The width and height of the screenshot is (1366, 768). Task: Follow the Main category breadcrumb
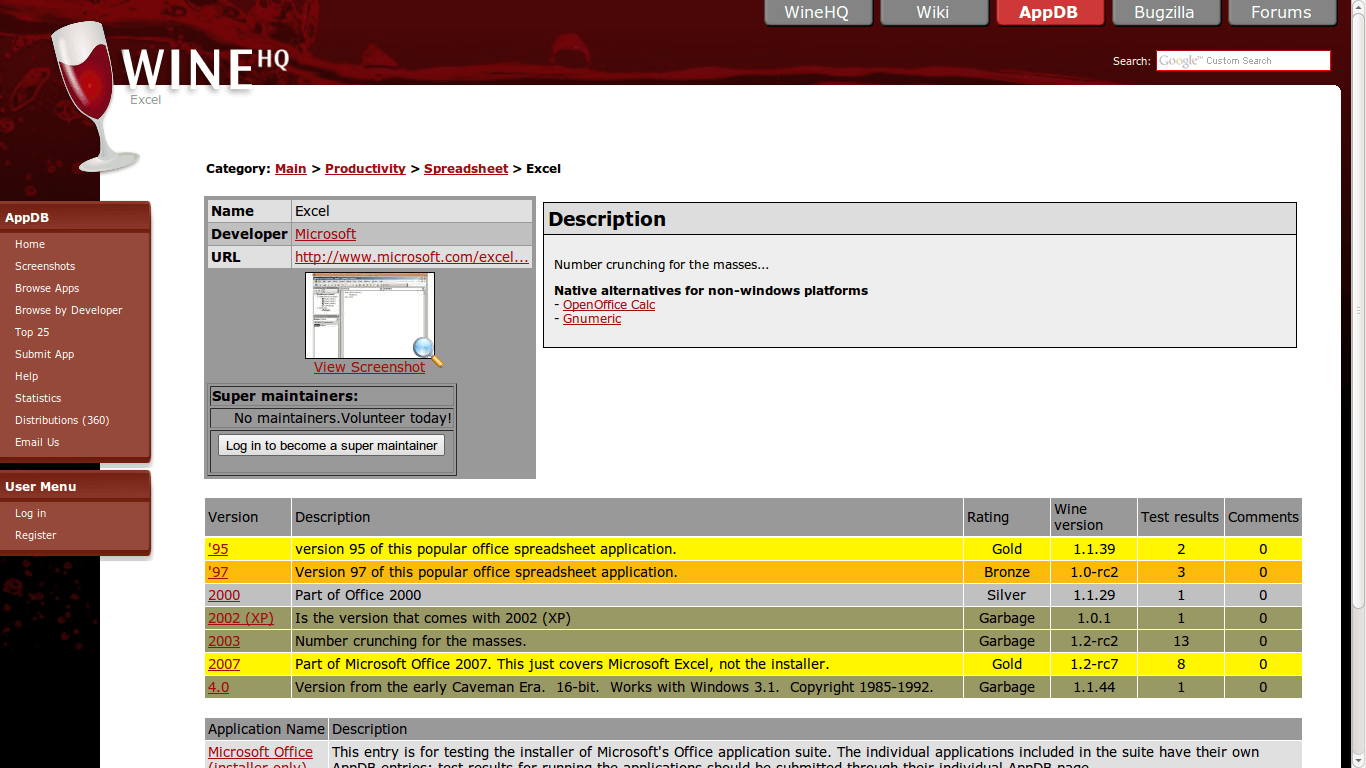pyautogui.click(x=291, y=169)
